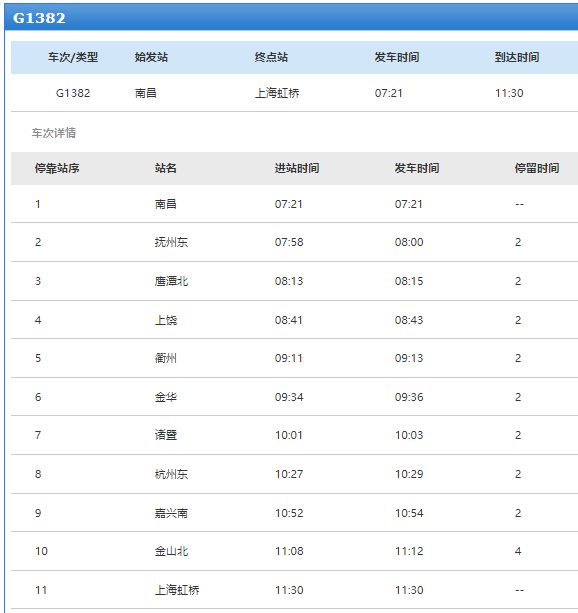Click the 11:08 arrival time at 金山北

click(289, 551)
